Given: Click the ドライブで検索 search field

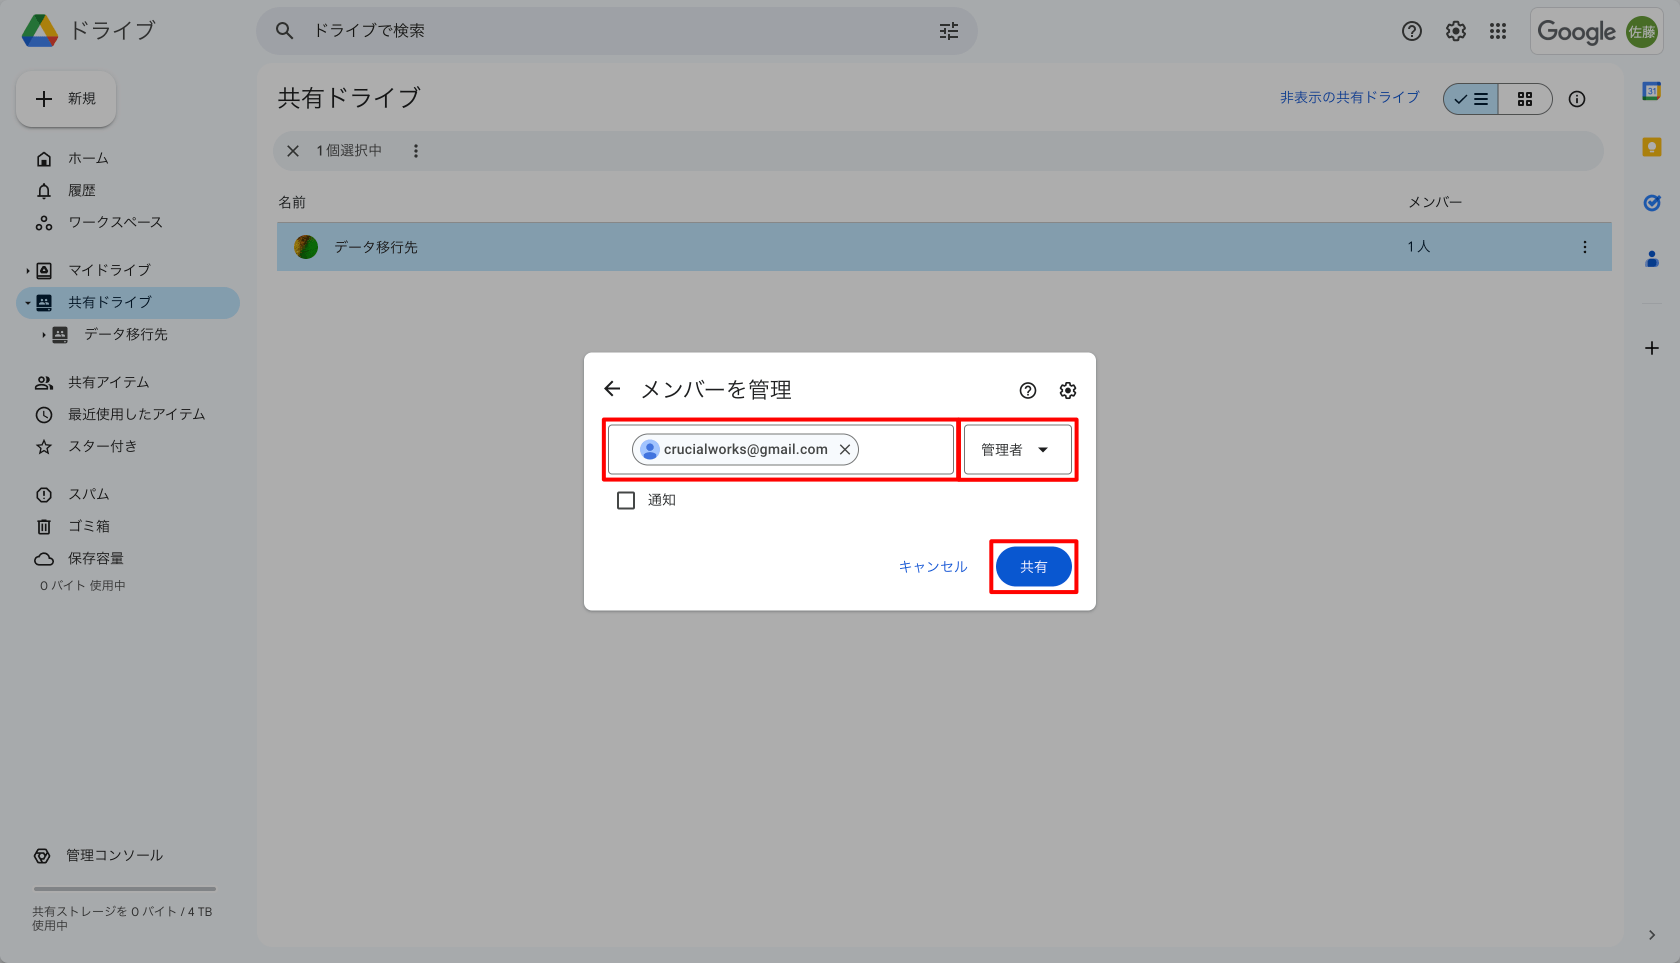Looking at the screenshot, I should point(617,31).
